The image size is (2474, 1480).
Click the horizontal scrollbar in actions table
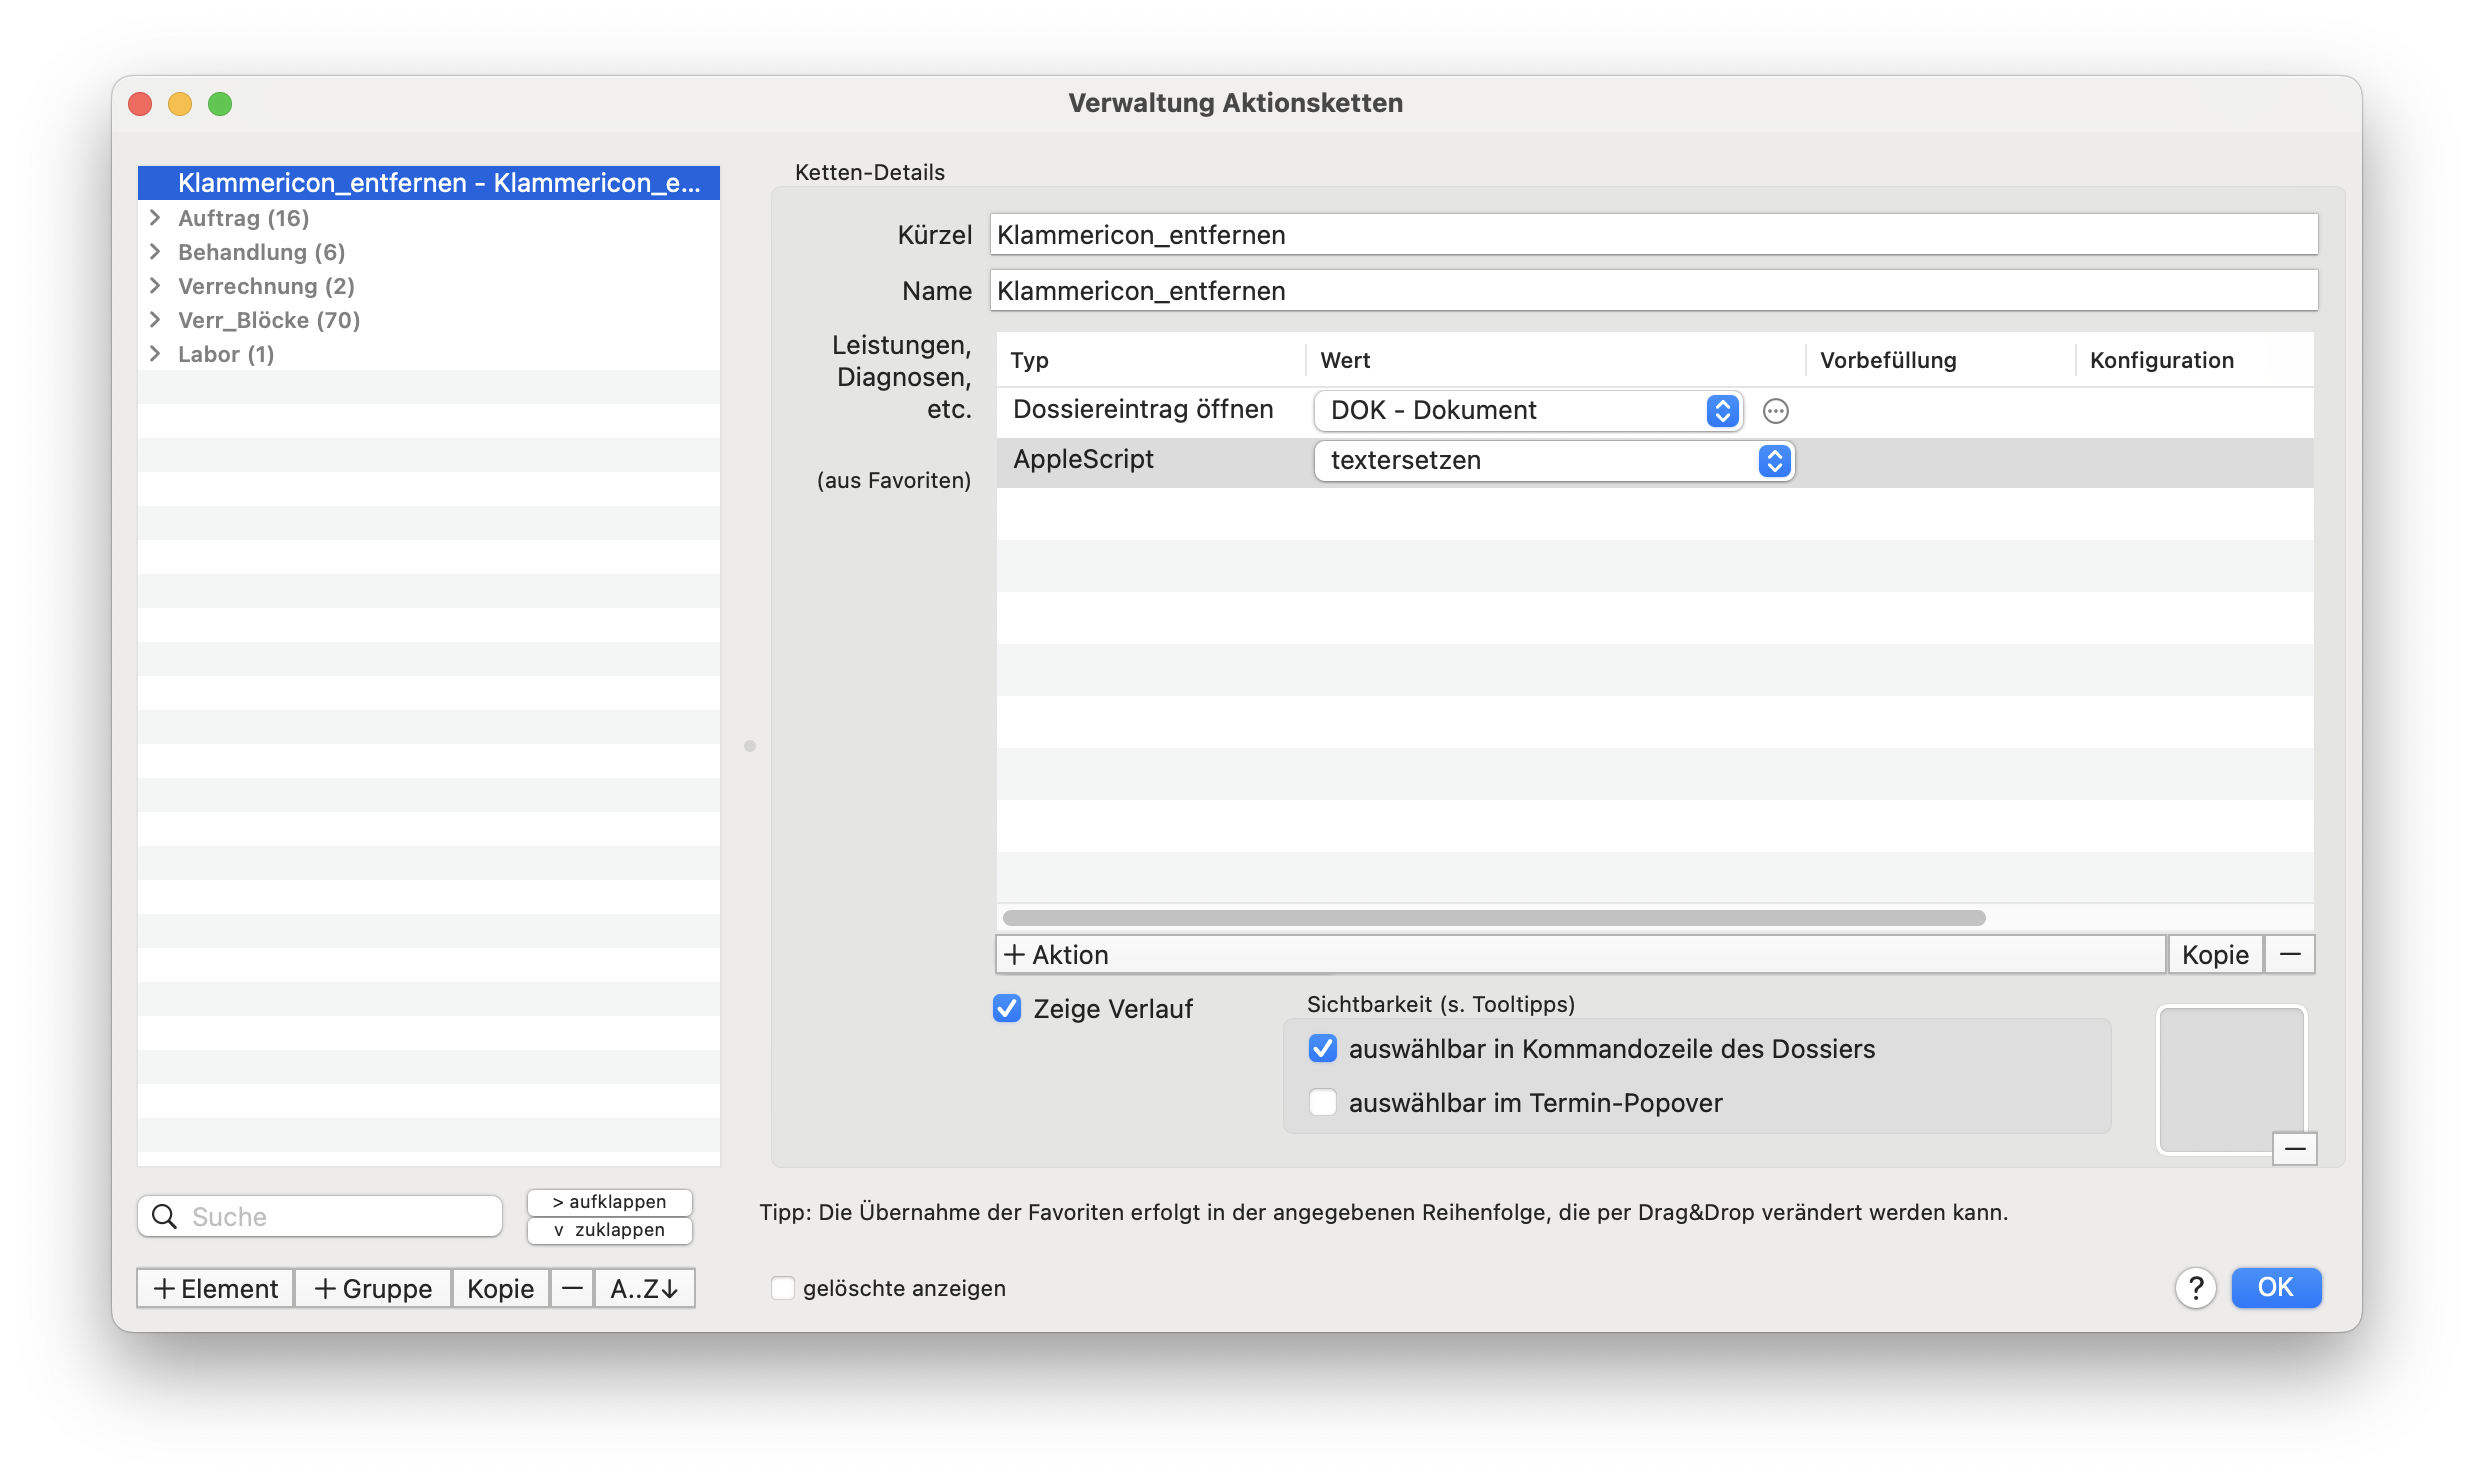click(1494, 918)
